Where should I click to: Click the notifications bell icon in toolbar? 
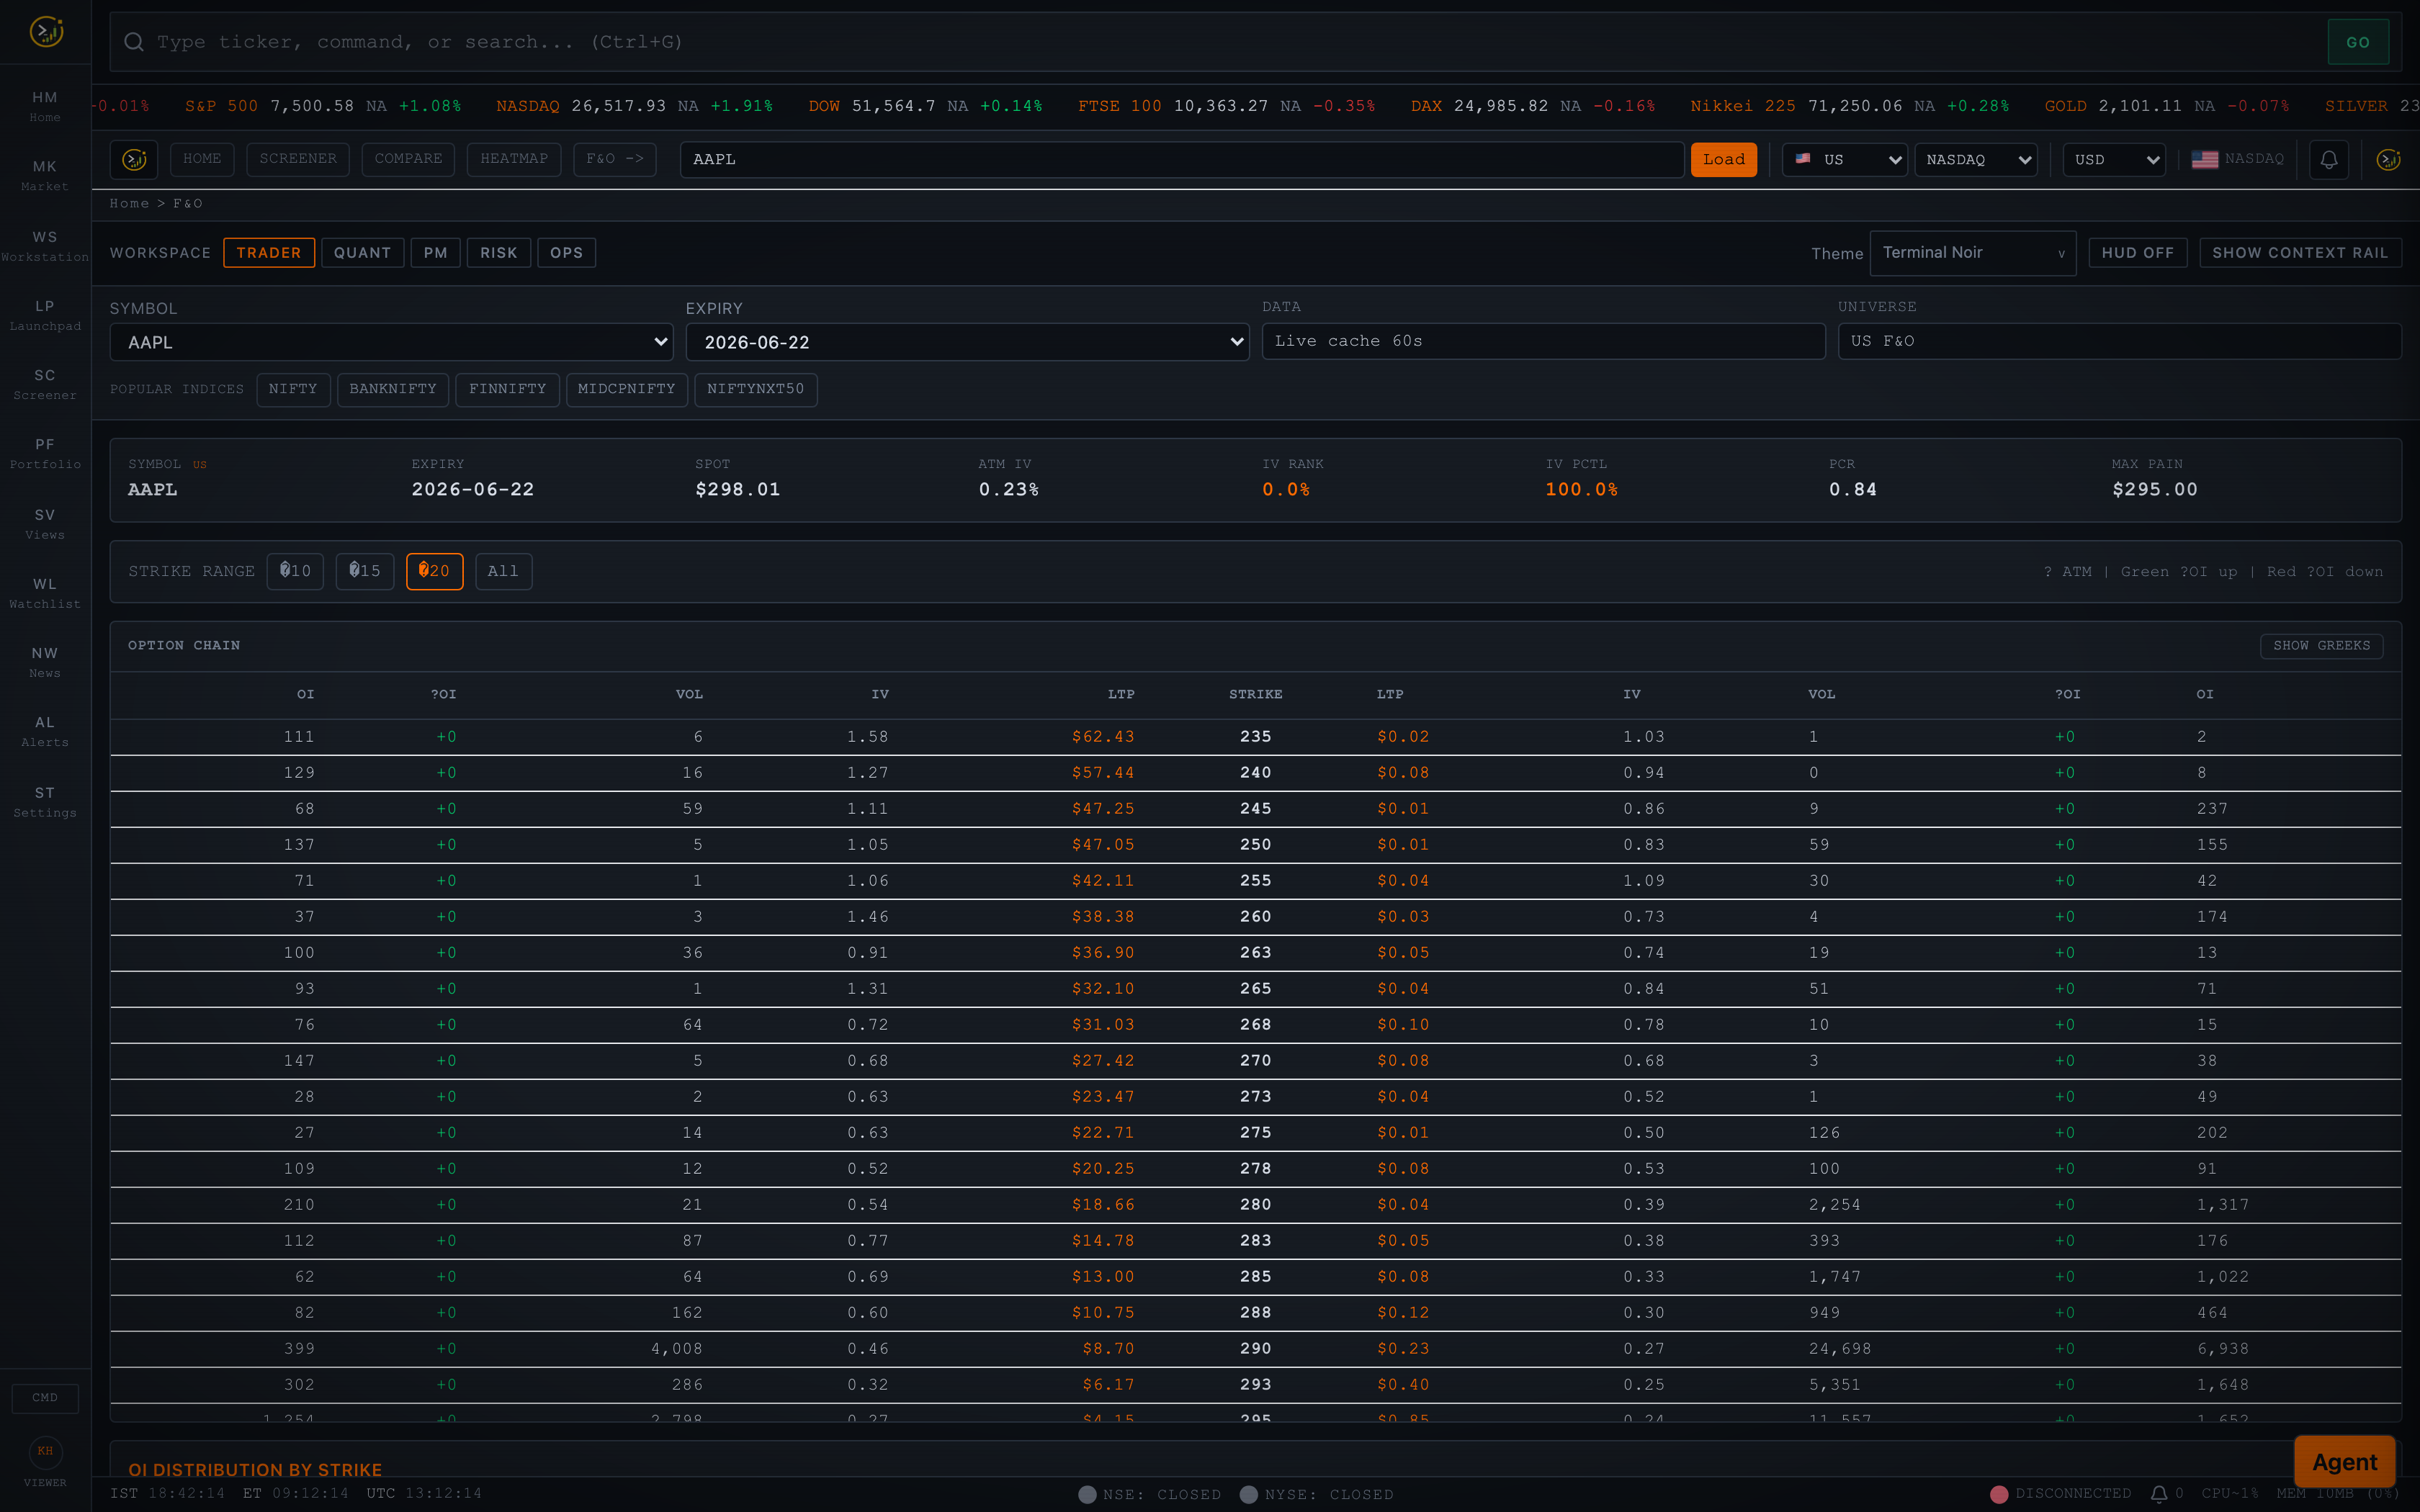(x=2329, y=159)
